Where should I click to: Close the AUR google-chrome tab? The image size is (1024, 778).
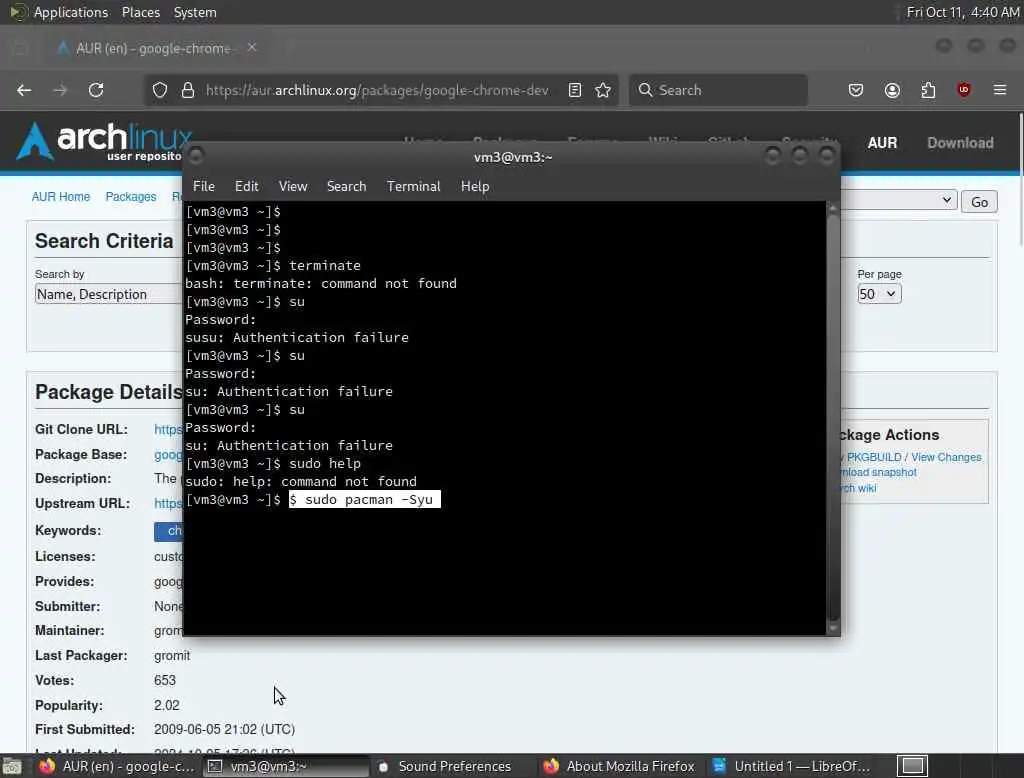pos(252,47)
